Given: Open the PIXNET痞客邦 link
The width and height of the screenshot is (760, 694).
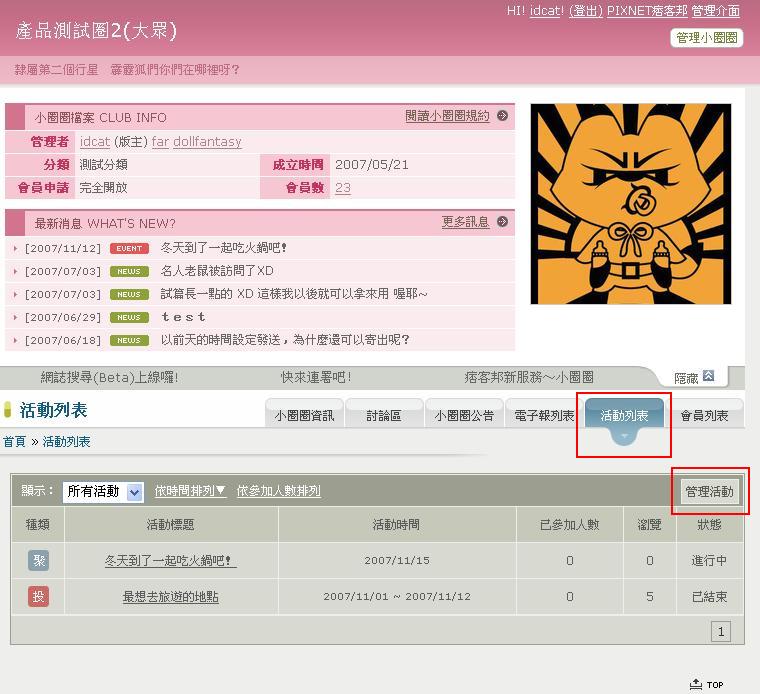Looking at the screenshot, I should click(647, 11).
